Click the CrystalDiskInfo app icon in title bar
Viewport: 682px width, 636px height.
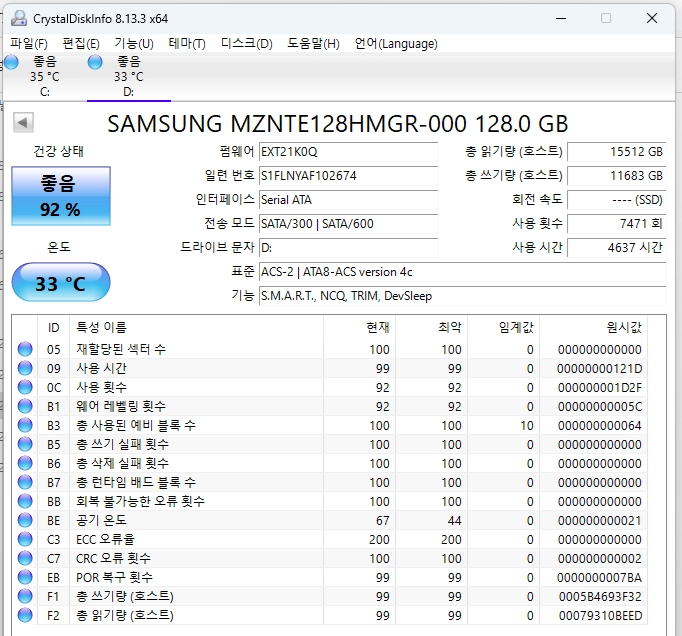point(19,18)
